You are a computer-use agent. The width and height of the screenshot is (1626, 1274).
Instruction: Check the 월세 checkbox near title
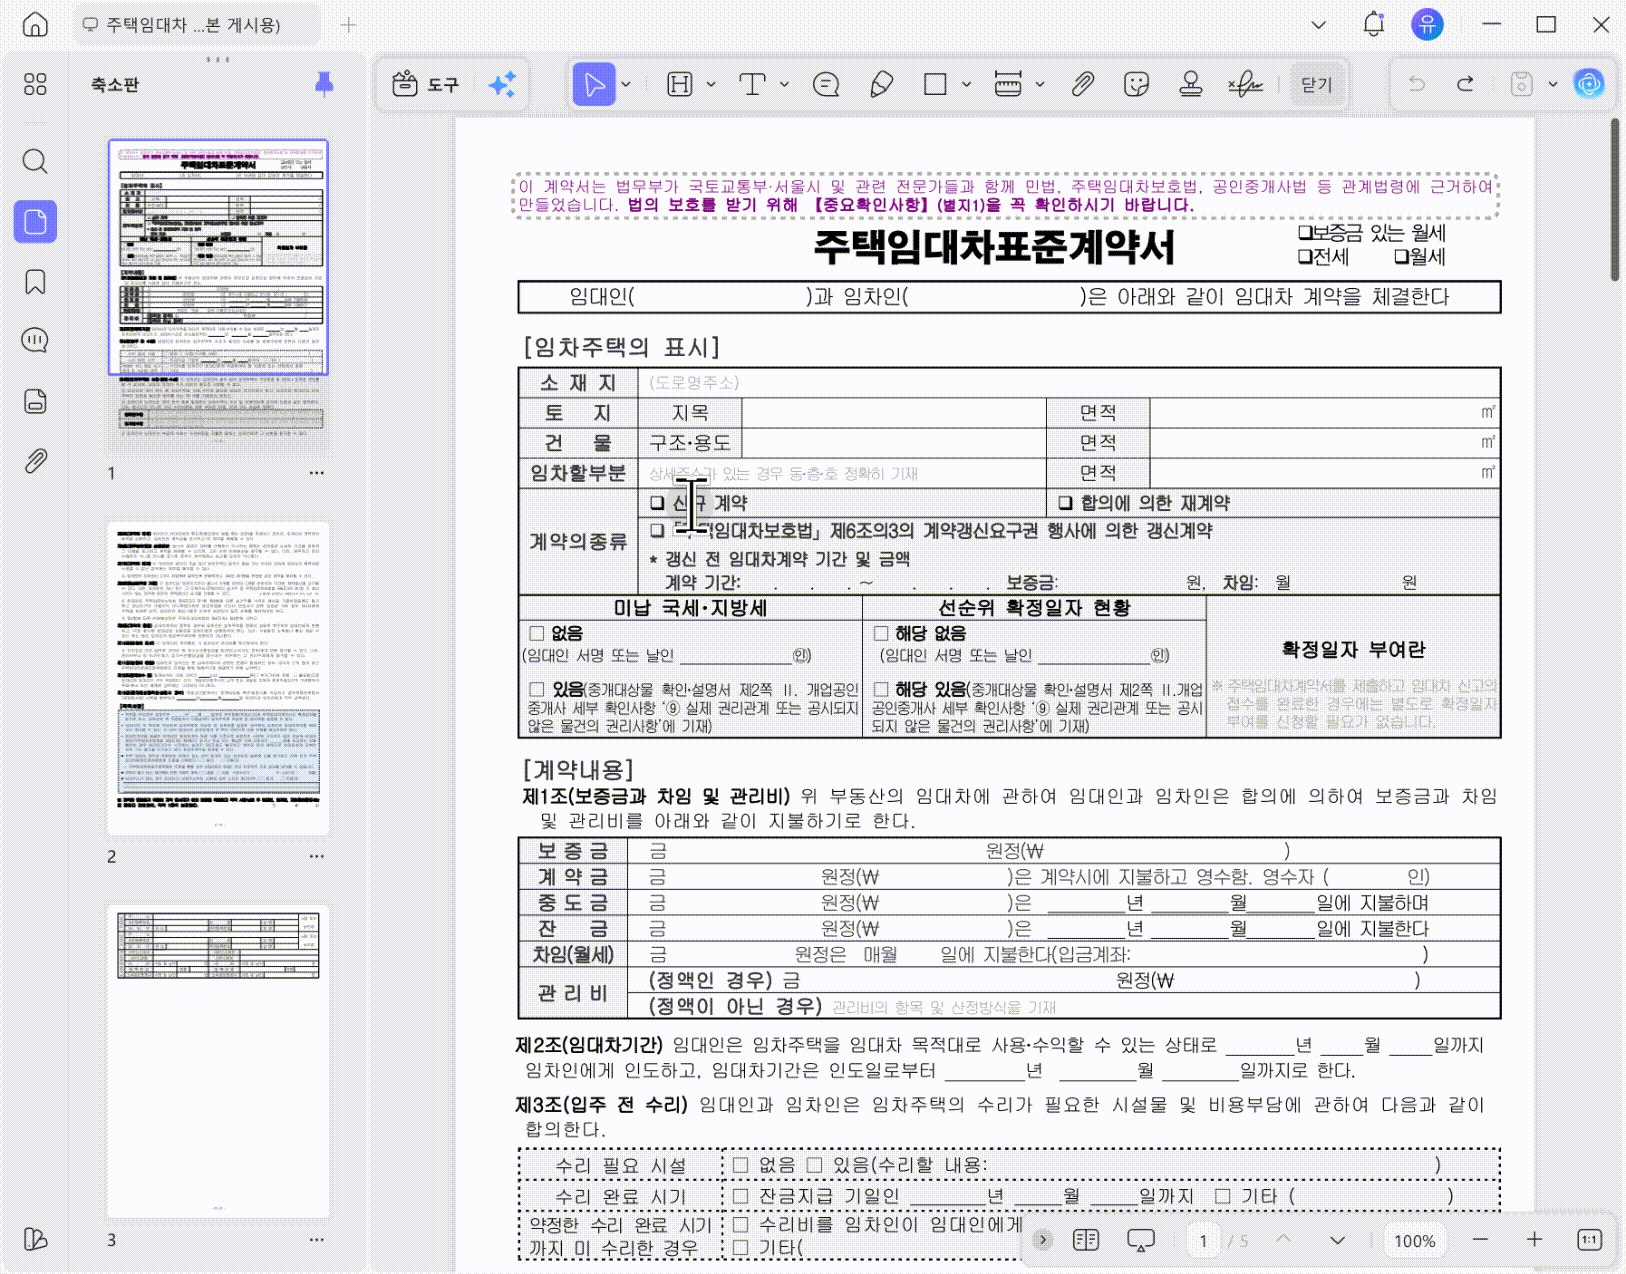(x=1402, y=257)
